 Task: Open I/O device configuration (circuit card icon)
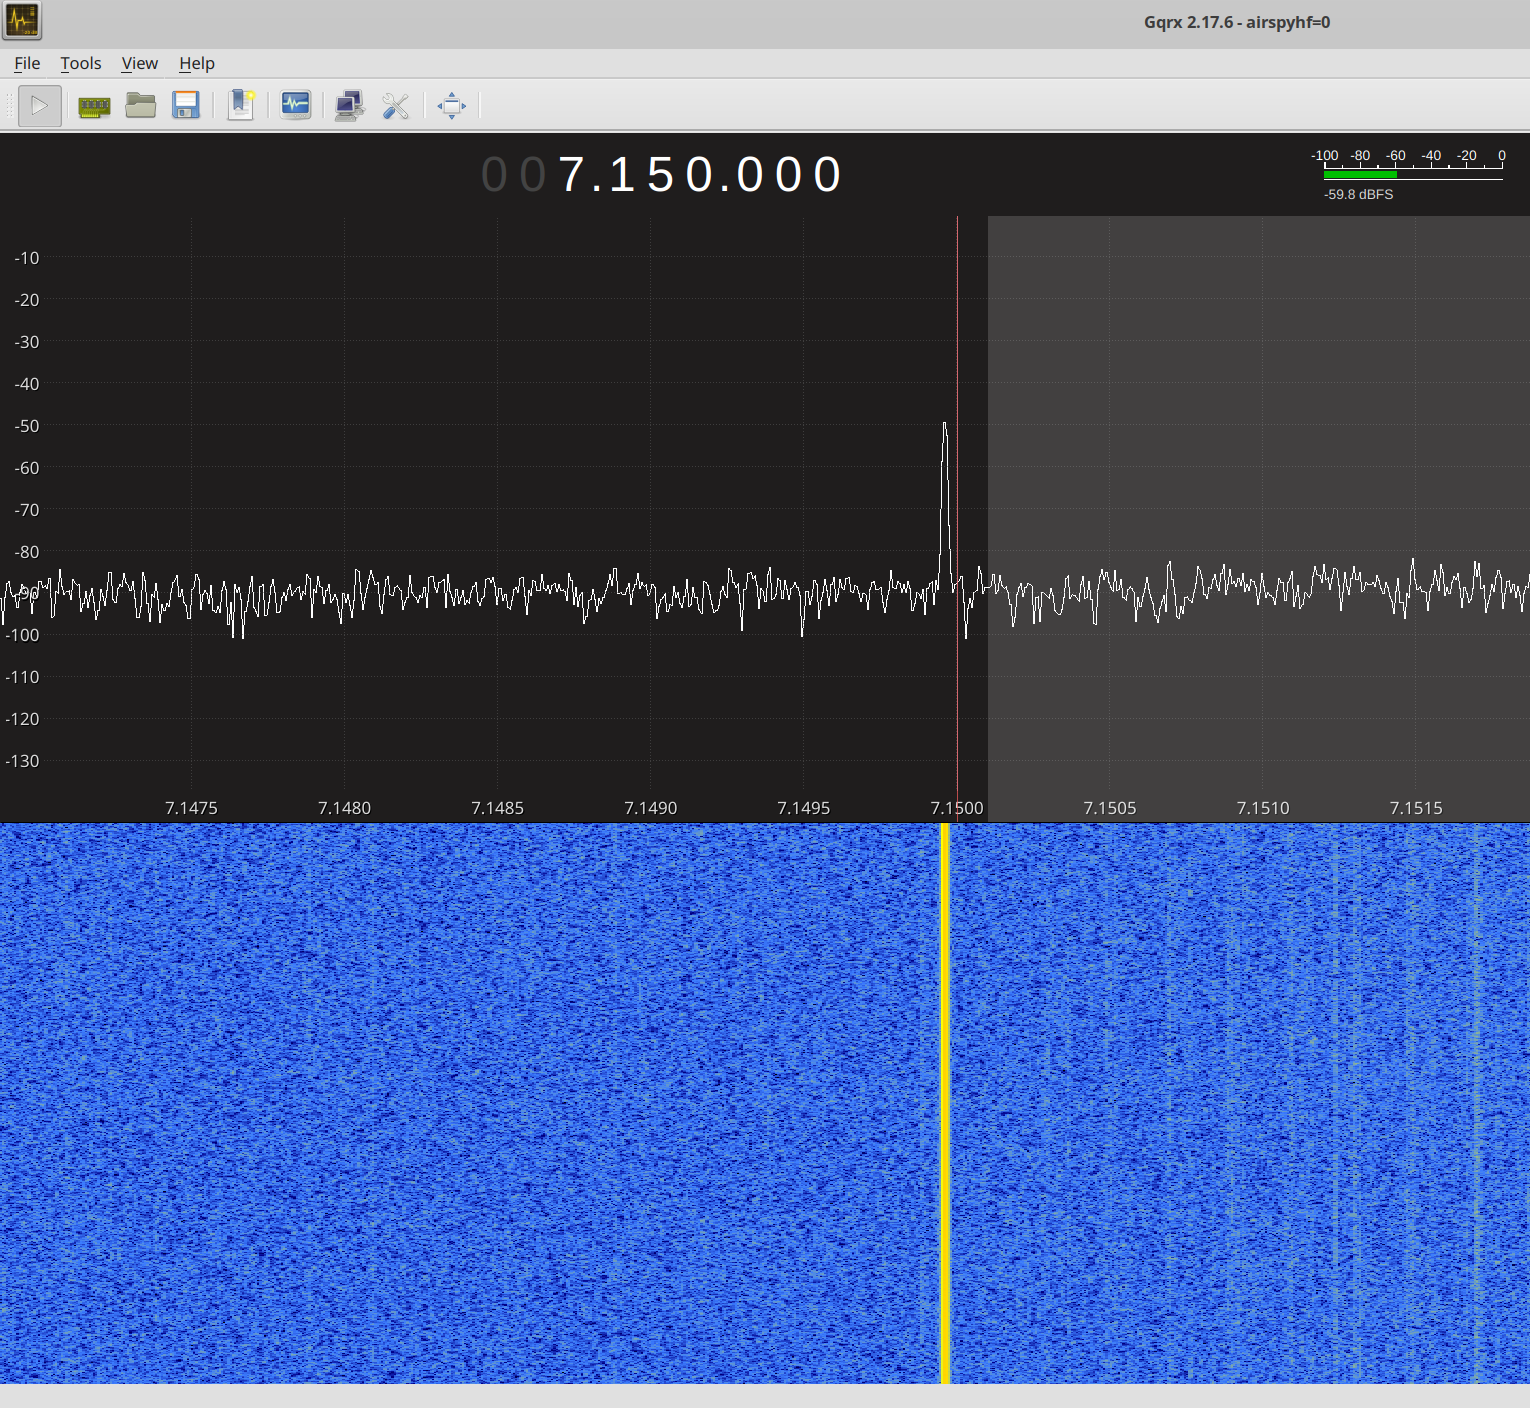(94, 106)
